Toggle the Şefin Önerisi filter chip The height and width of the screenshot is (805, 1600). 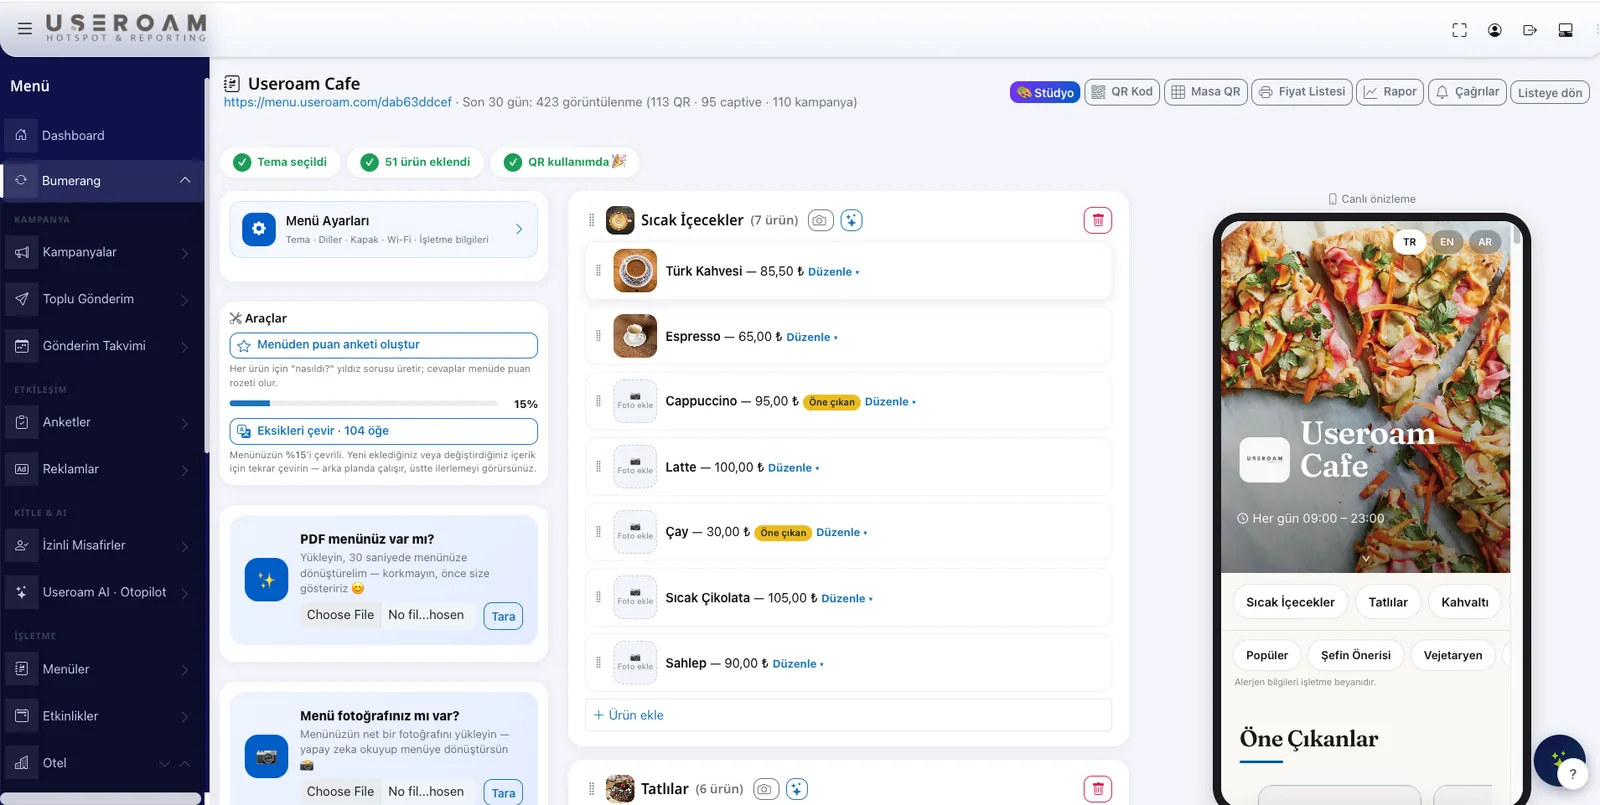[x=1355, y=655]
